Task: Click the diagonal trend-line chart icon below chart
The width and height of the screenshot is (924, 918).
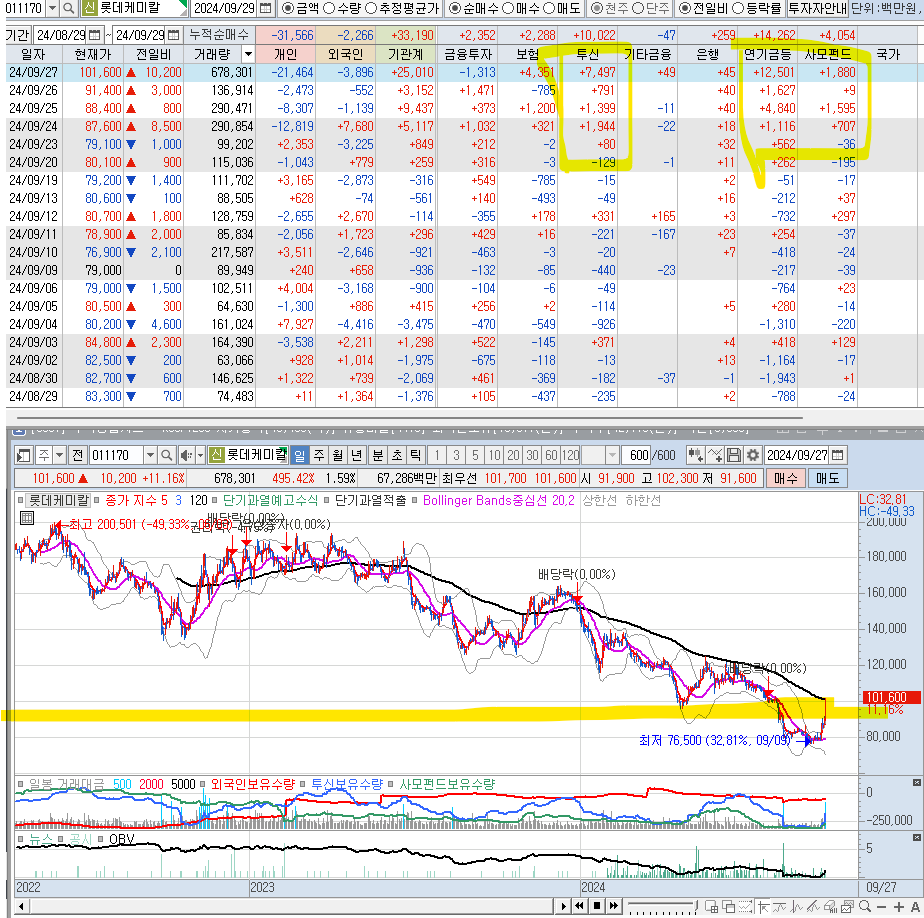Action: pos(813,906)
